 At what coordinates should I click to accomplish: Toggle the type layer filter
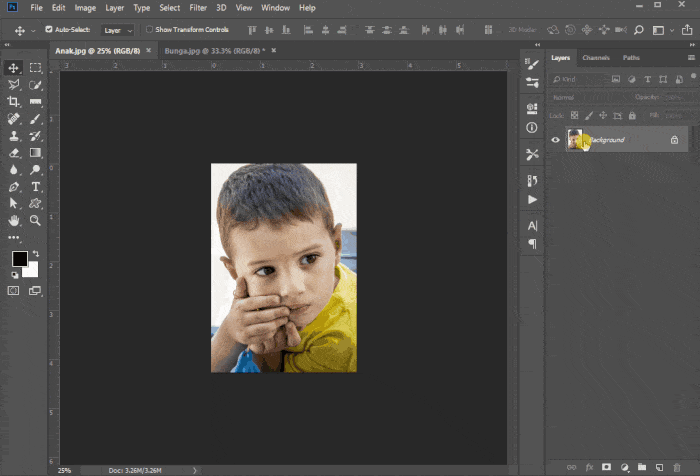pos(647,79)
